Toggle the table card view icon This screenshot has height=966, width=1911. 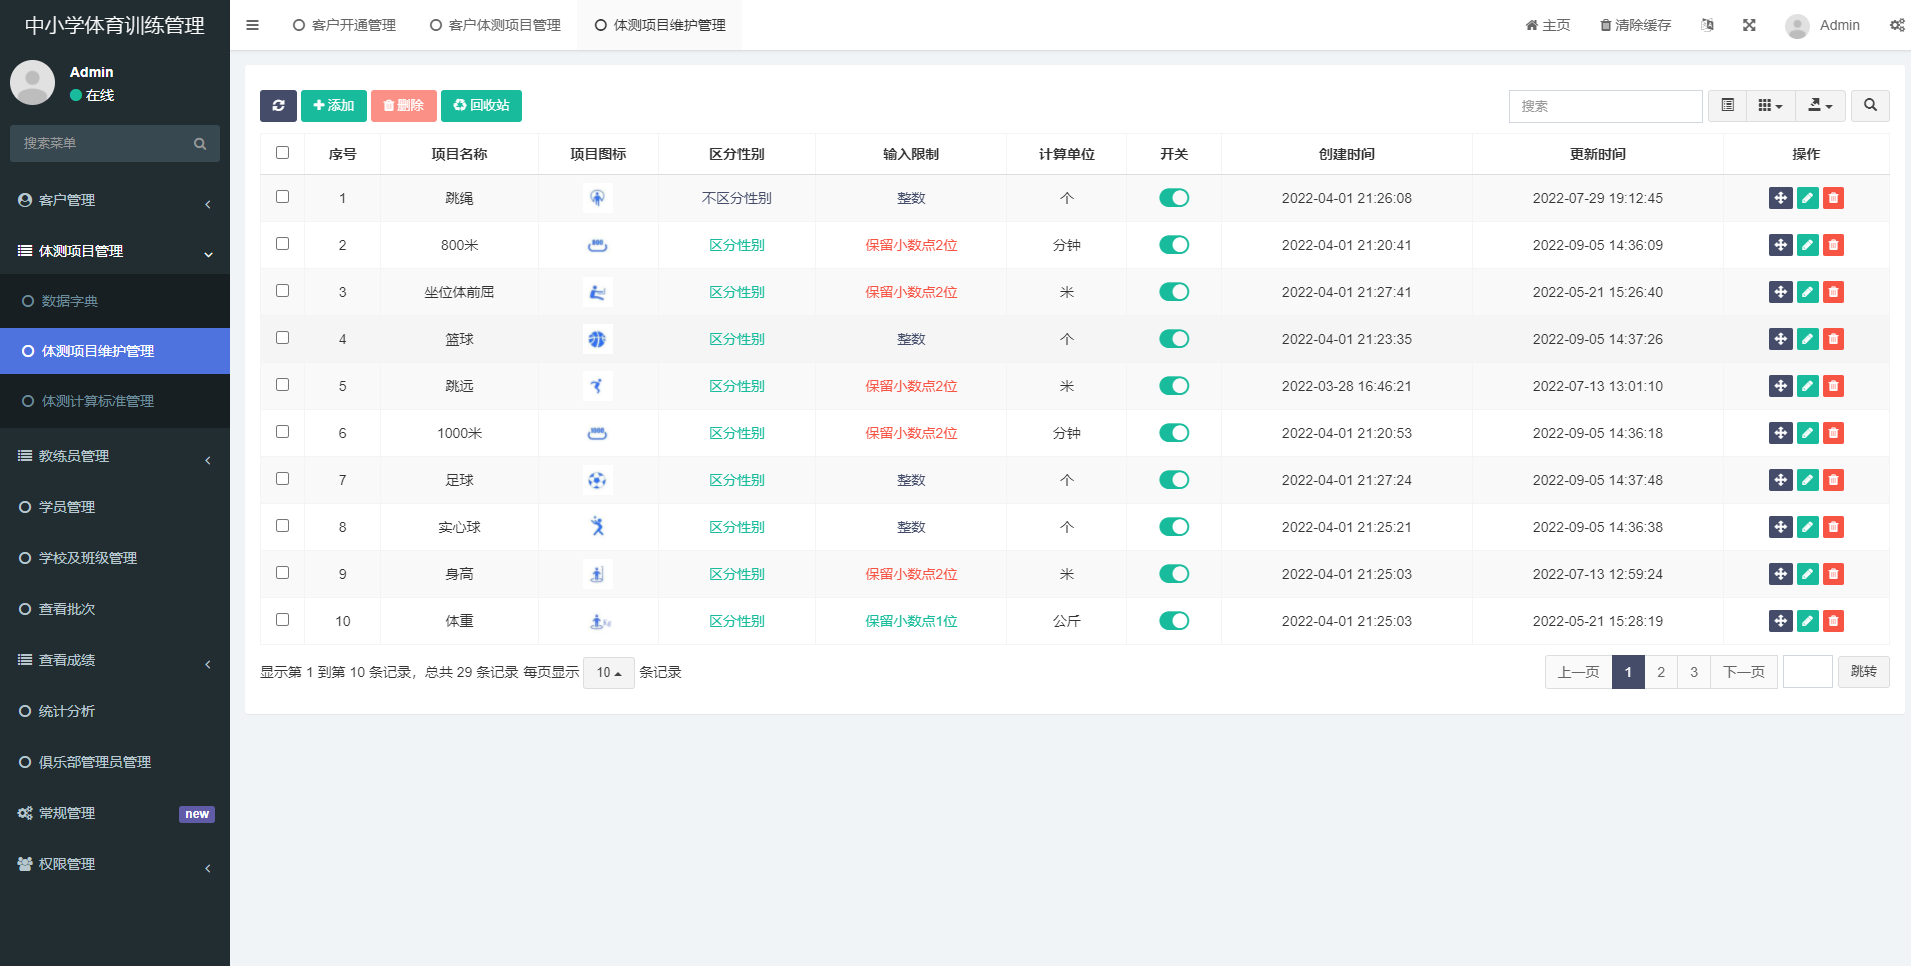point(1727,106)
